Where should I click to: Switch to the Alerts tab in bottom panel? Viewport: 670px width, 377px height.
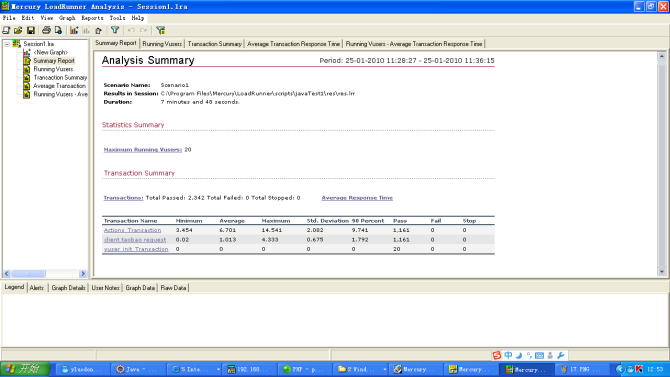click(37, 288)
